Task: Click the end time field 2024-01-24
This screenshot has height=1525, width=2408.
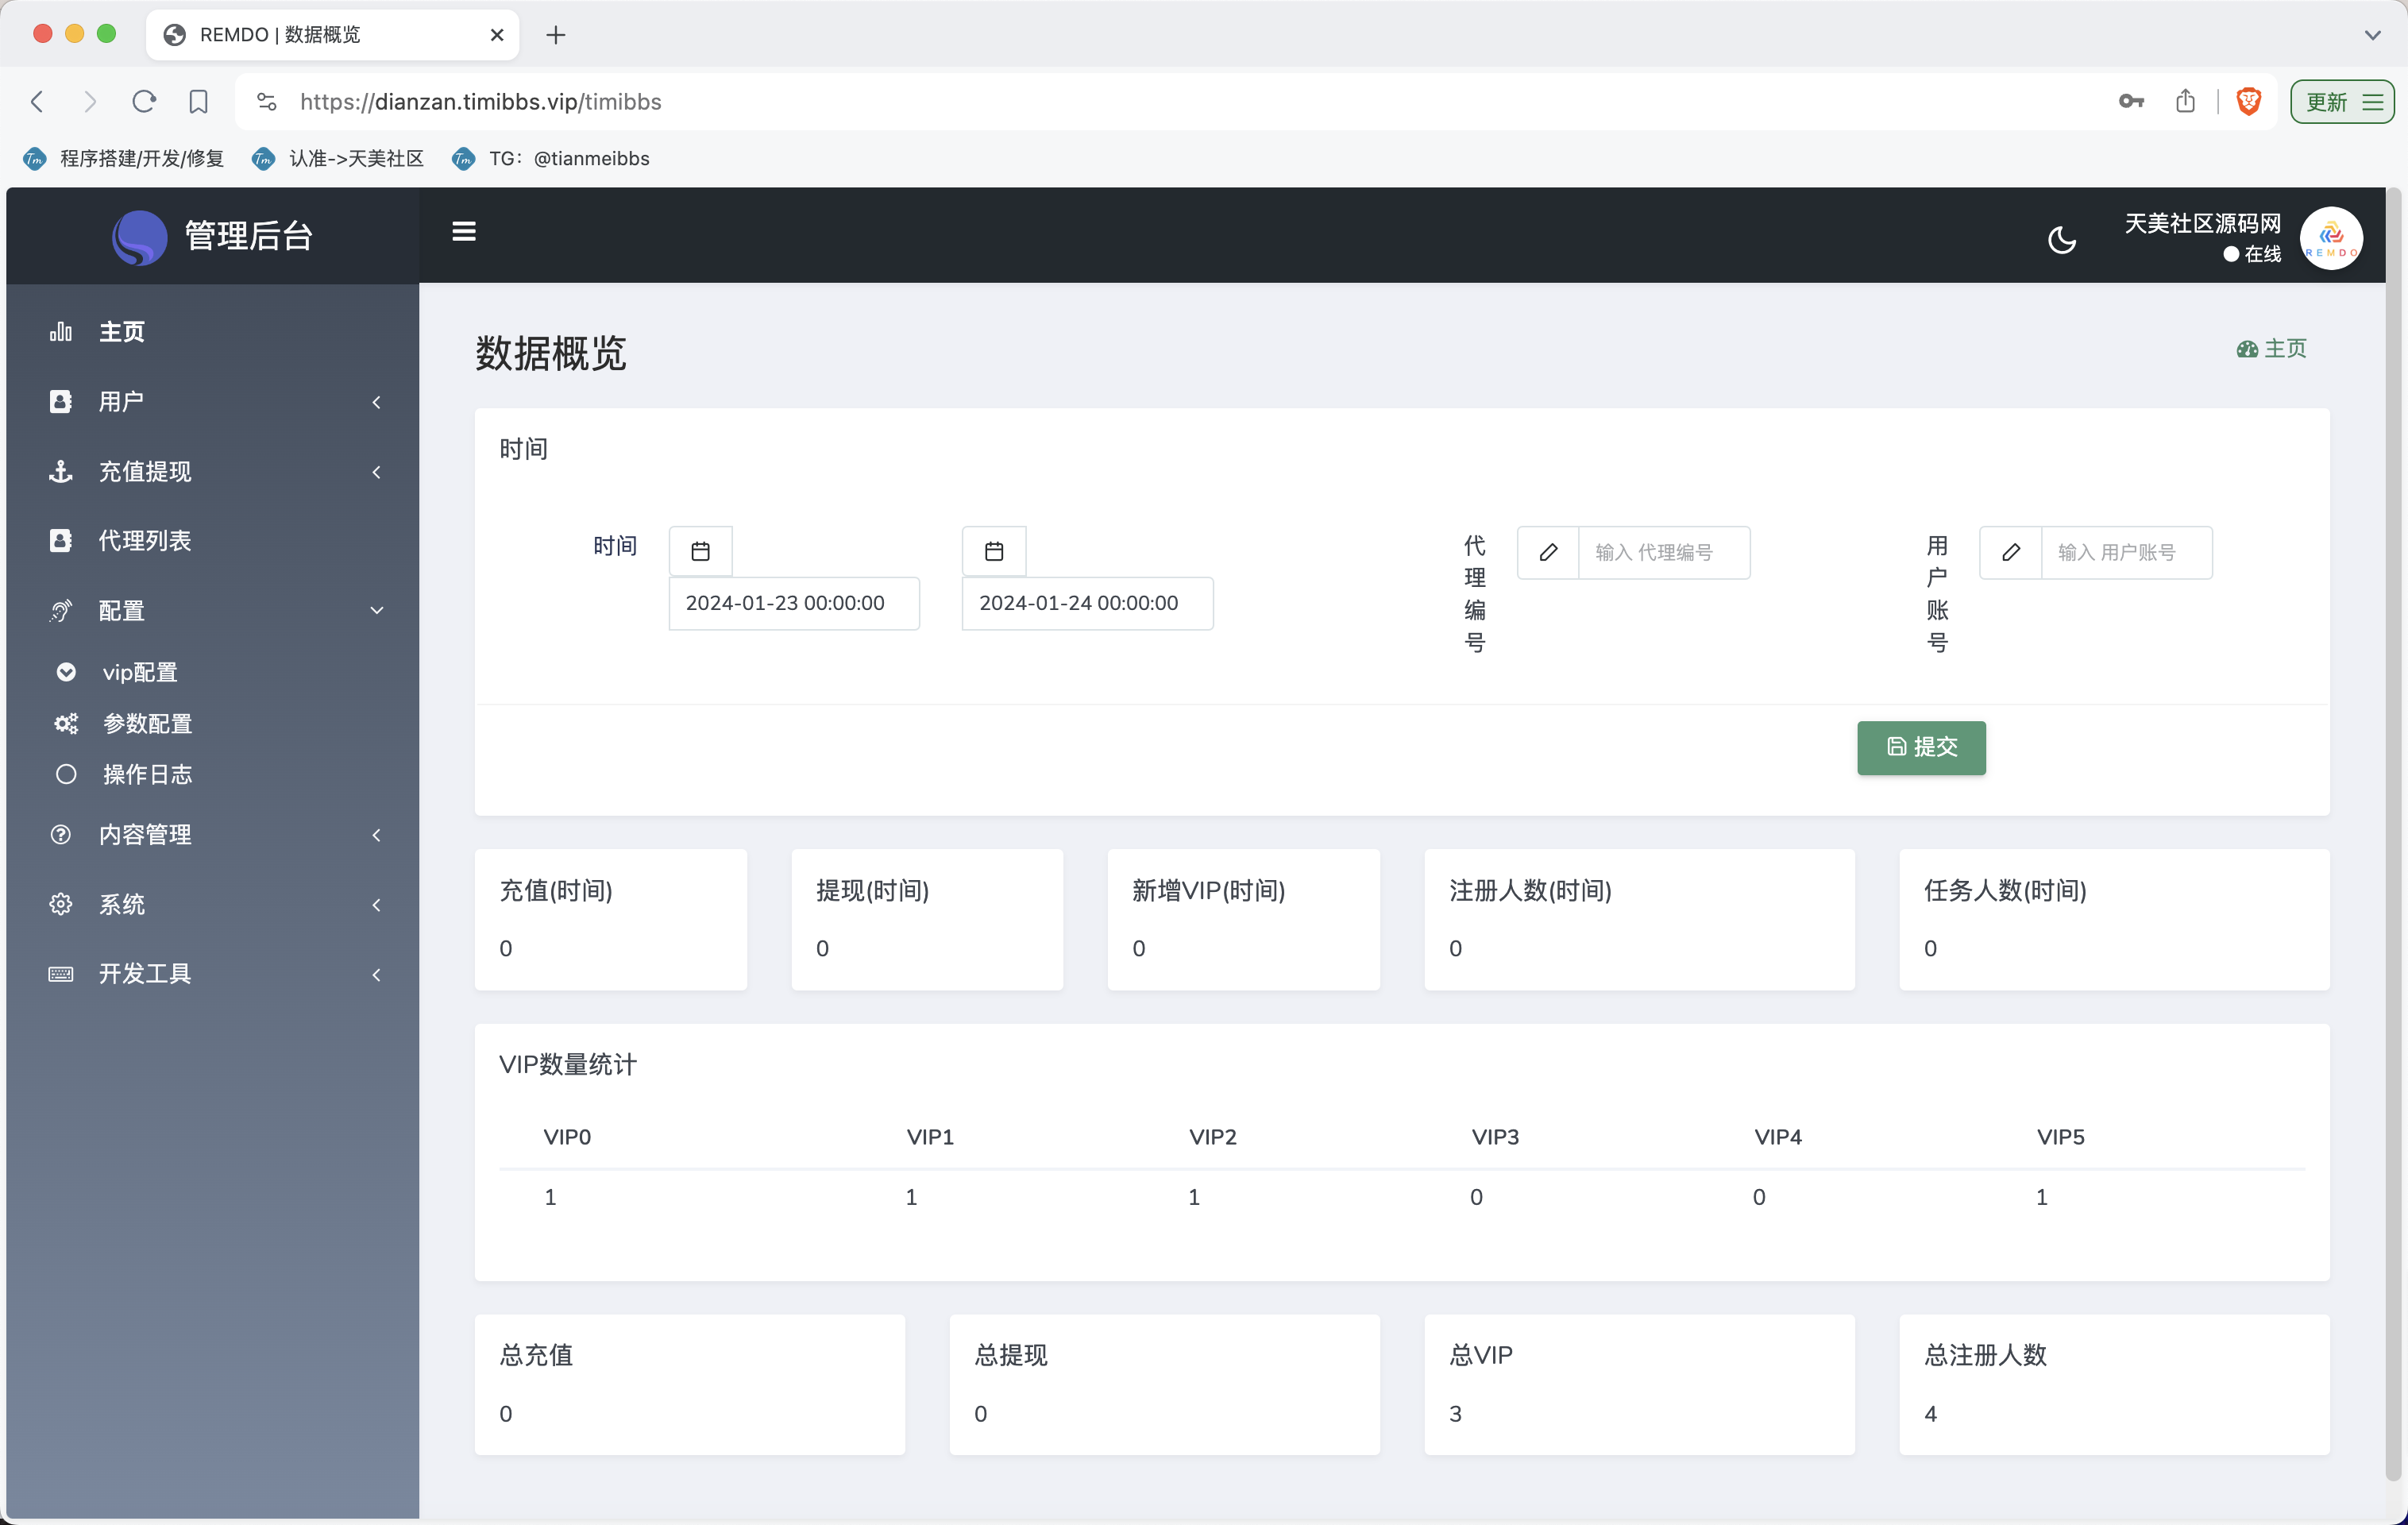Action: pos(1087,603)
